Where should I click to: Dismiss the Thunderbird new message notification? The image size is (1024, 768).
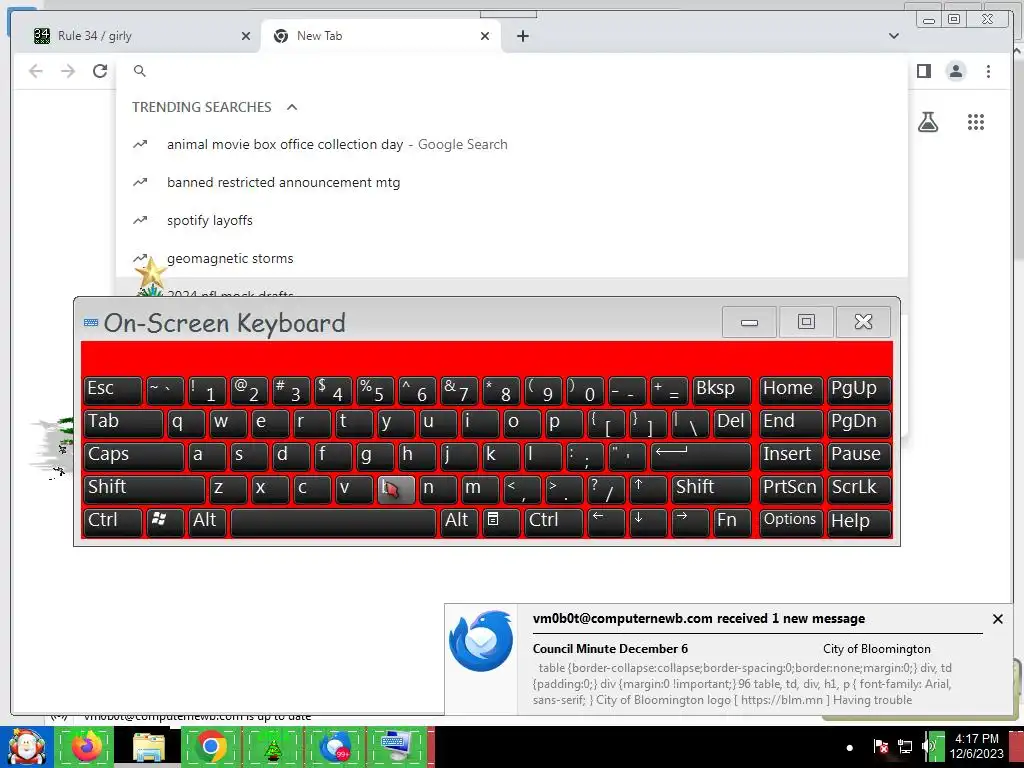pyautogui.click(x=997, y=619)
